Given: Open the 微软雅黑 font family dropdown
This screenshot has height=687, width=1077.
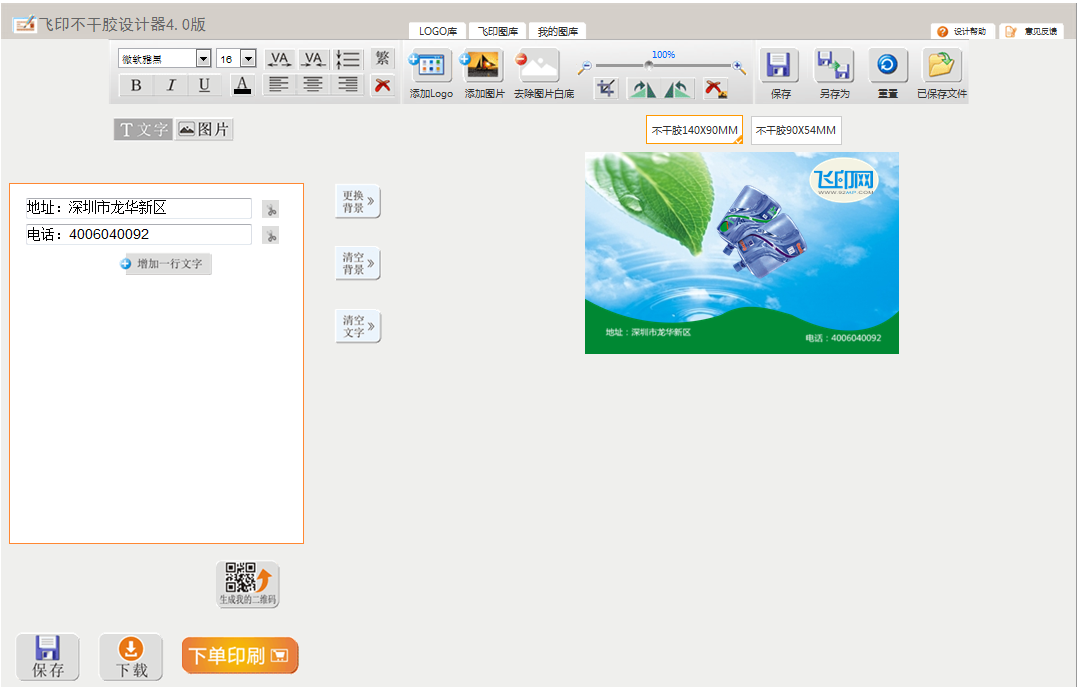Looking at the screenshot, I should tap(203, 59).
